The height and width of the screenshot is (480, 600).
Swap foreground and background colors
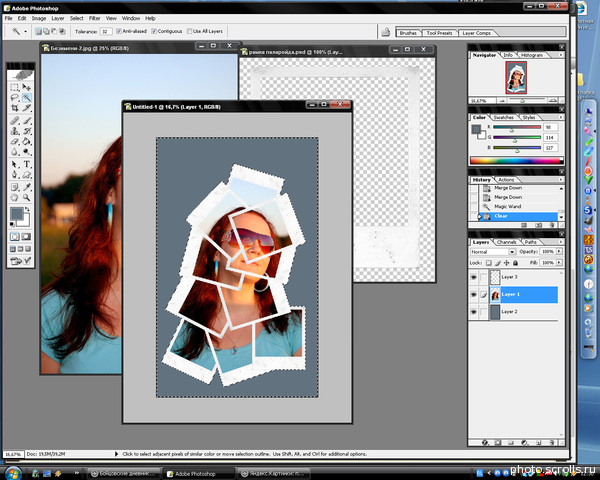tap(27, 209)
